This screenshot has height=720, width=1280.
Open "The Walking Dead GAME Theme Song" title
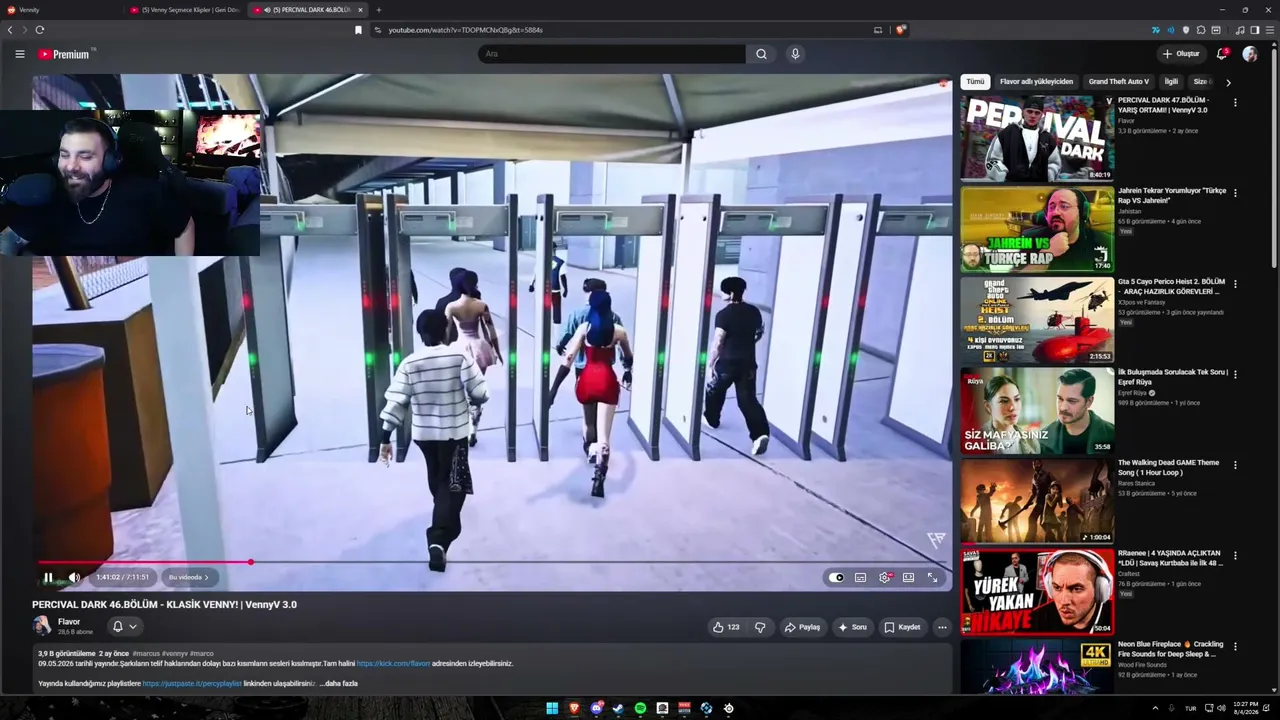click(x=1168, y=467)
